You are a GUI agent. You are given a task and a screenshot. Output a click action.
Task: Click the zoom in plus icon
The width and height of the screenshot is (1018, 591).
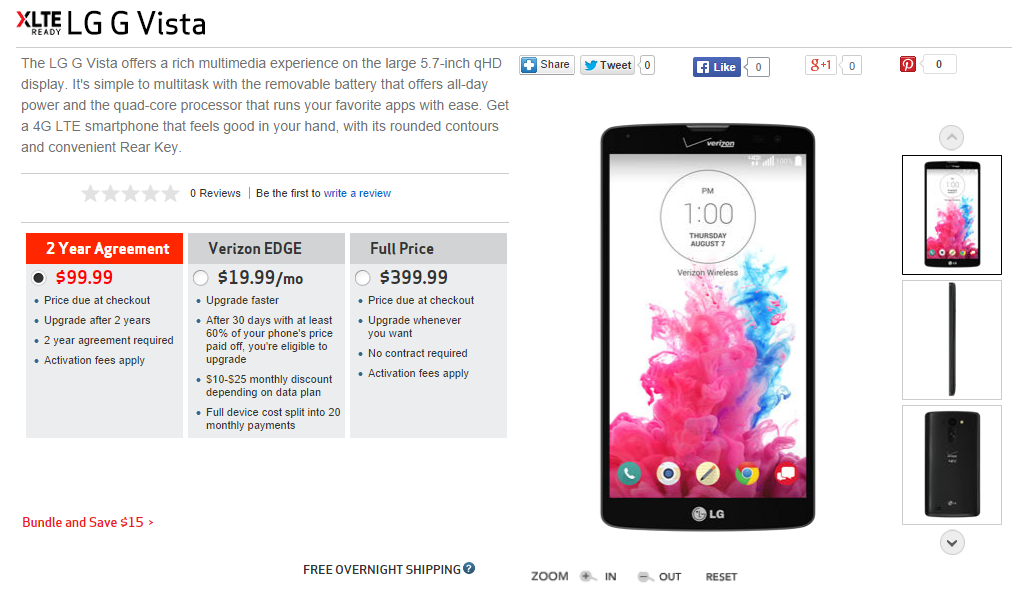[586, 576]
